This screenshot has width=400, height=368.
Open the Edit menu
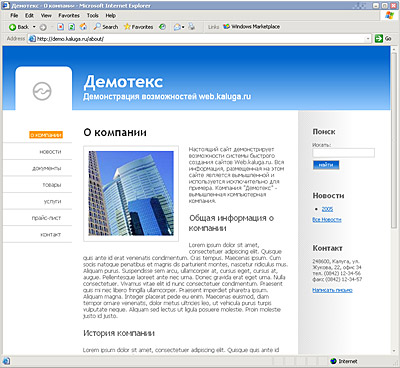29,15
